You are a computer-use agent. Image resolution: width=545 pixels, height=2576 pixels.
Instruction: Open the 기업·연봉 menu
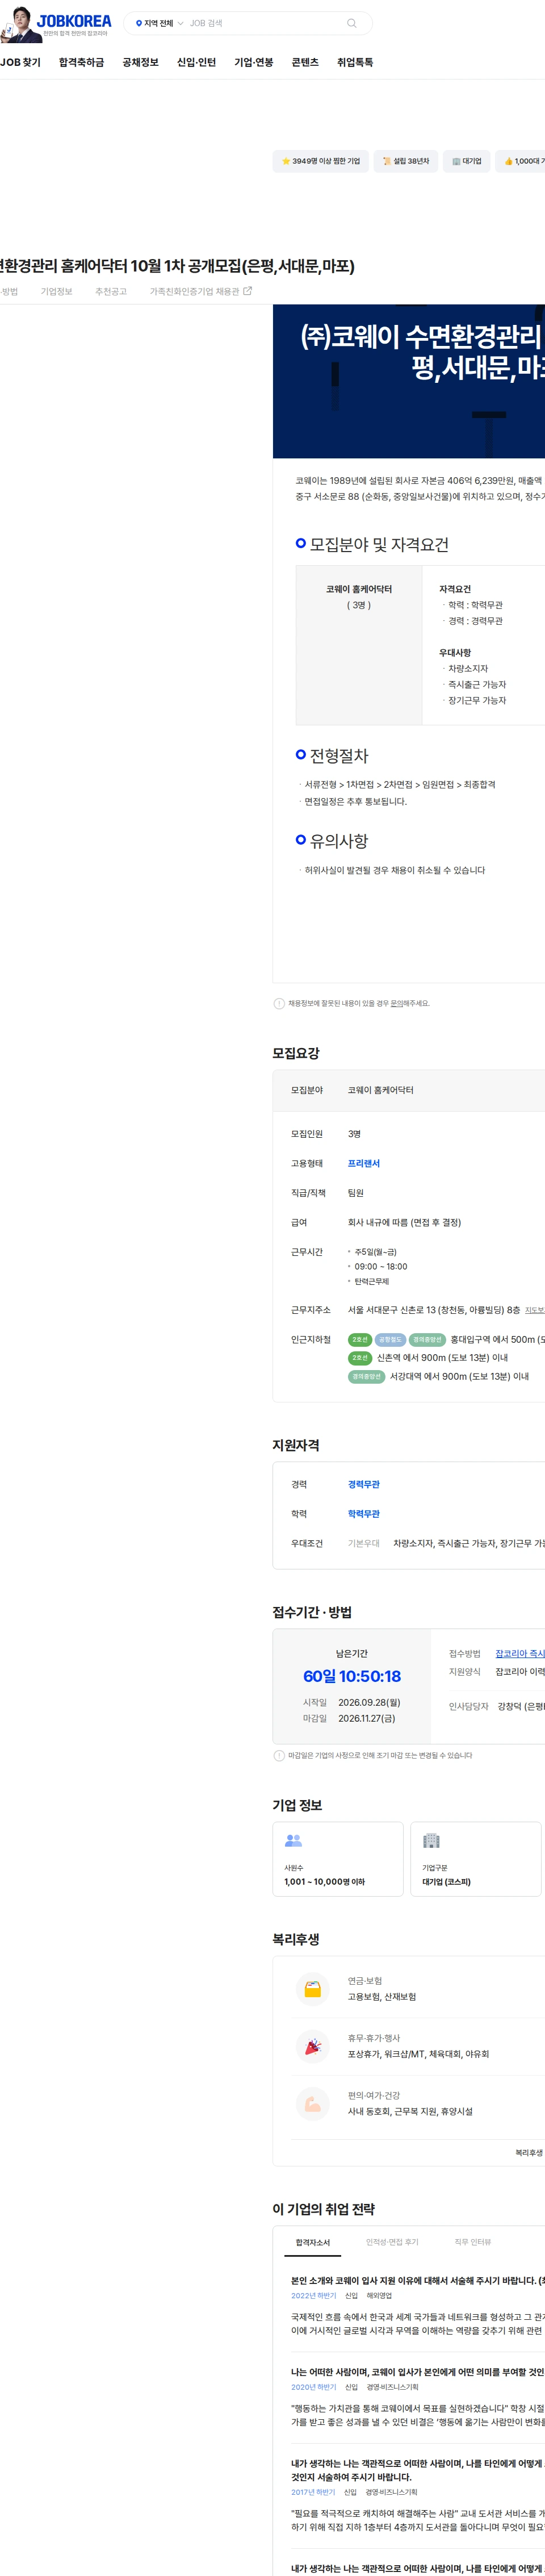(253, 62)
